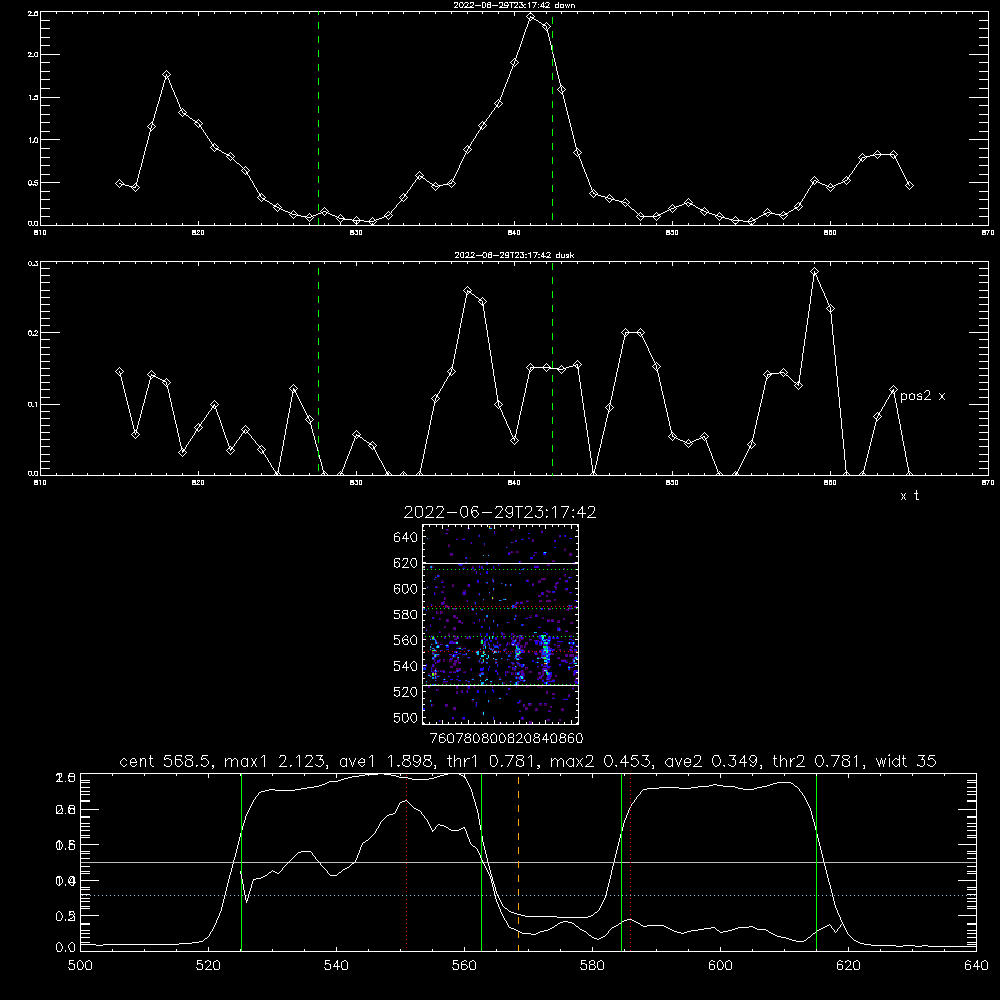Click the dawn plot title text

[x=514, y=5]
